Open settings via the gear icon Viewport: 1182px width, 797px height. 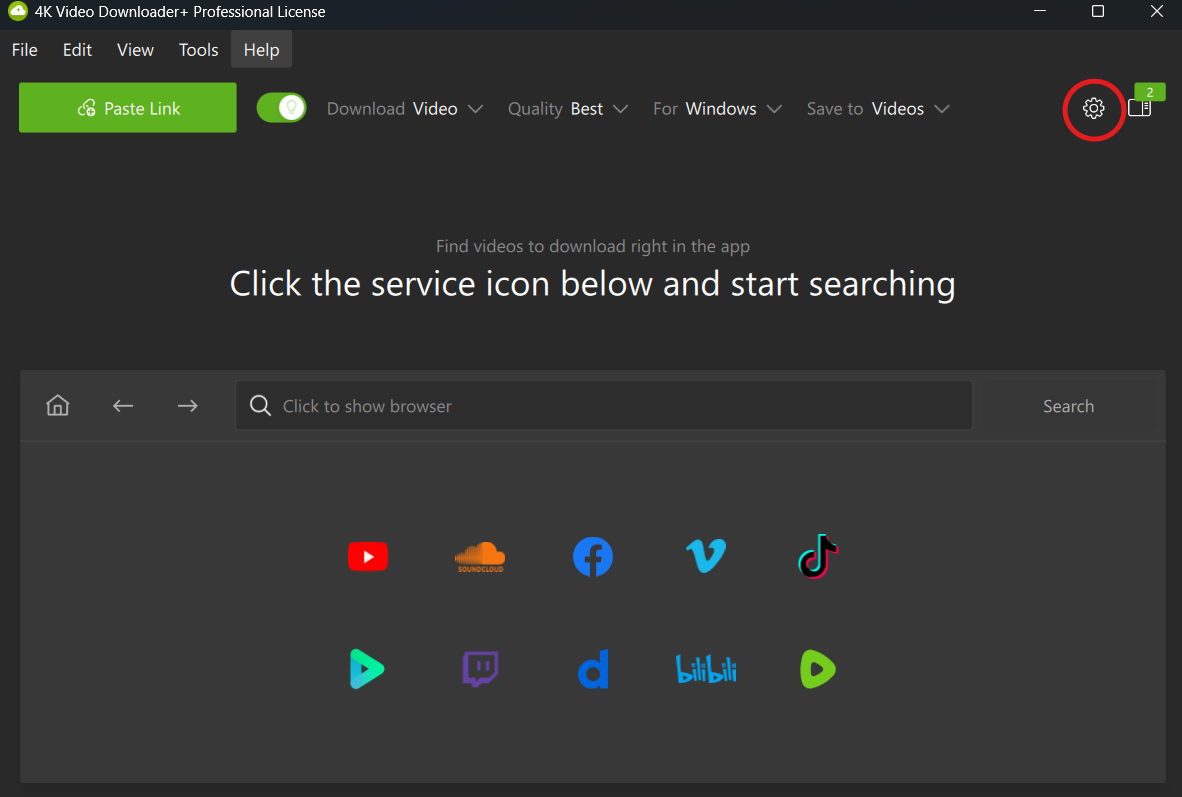[x=1094, y=108]
